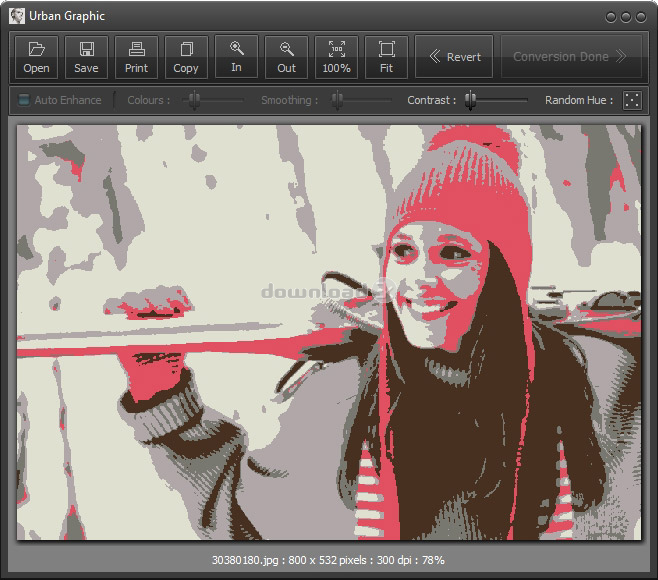Copy image to clipboard

coord(186,57)
